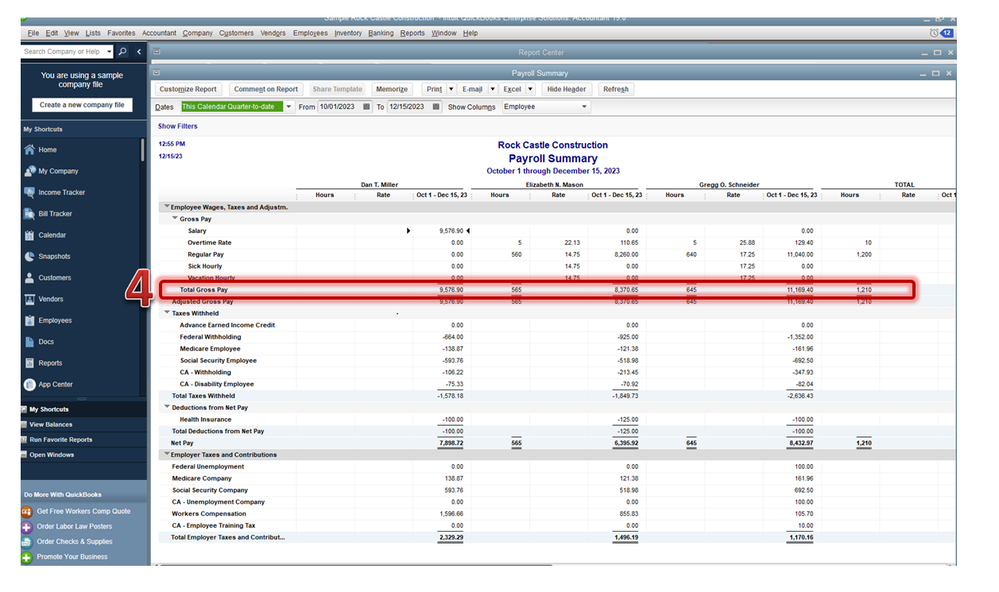Click Get Free Workers Comp Quote icon
This screenshot has height=592, width=999.
point(27,511)
